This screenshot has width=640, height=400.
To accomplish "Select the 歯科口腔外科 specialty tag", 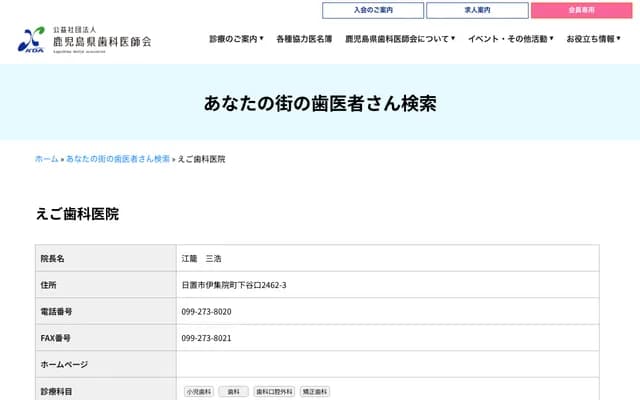I will click(x=274, y=392).
